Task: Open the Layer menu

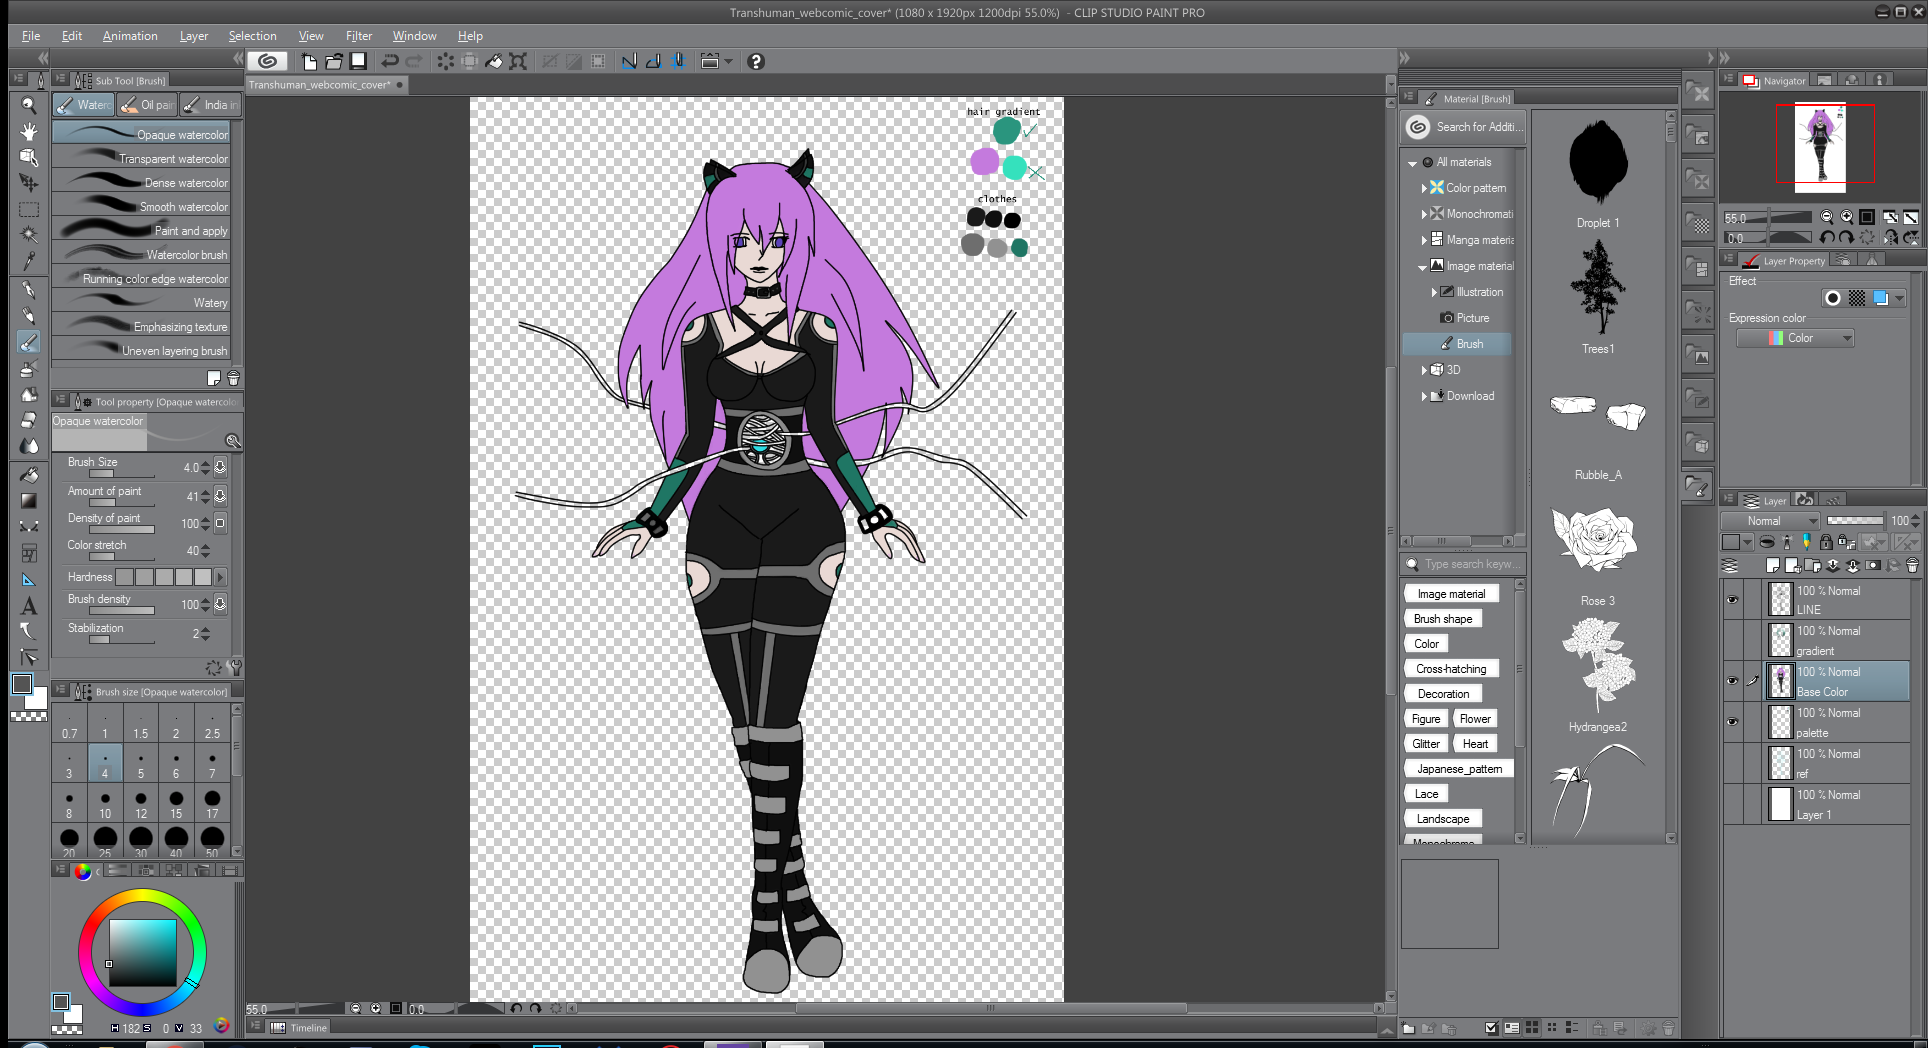Action: pyautogui.click(x=194, y=36)
